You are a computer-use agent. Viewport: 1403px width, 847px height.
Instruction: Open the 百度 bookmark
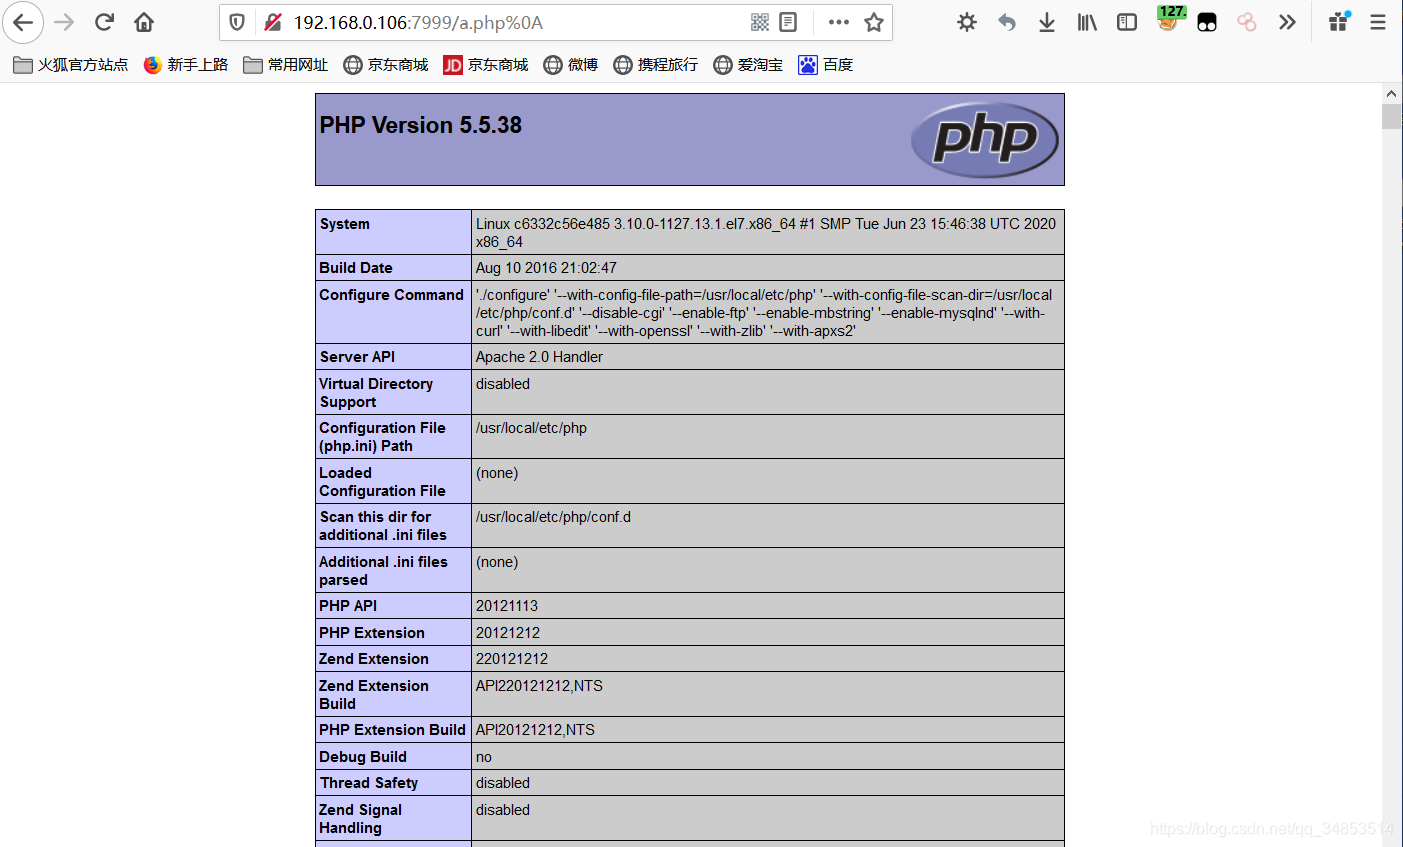pos(826,65)
